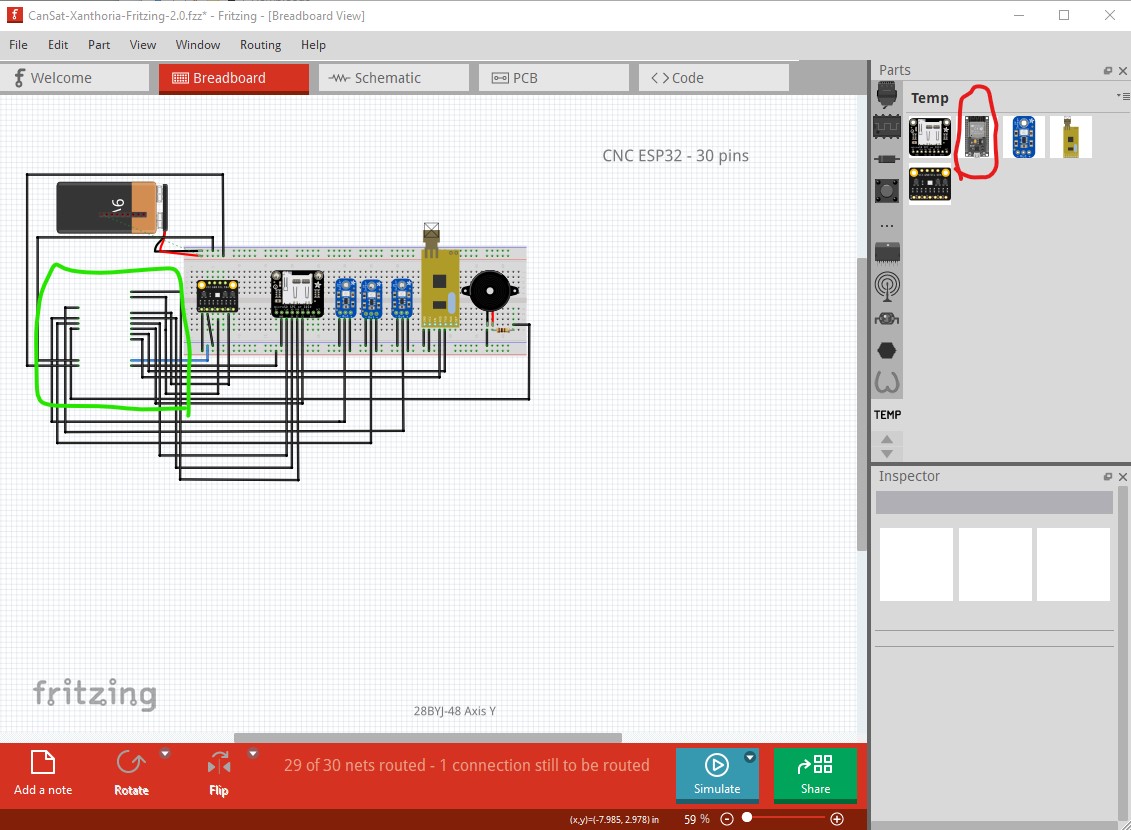Click the Rotate tool icon
Screen dimensions: 1131x830
point(131,763)
